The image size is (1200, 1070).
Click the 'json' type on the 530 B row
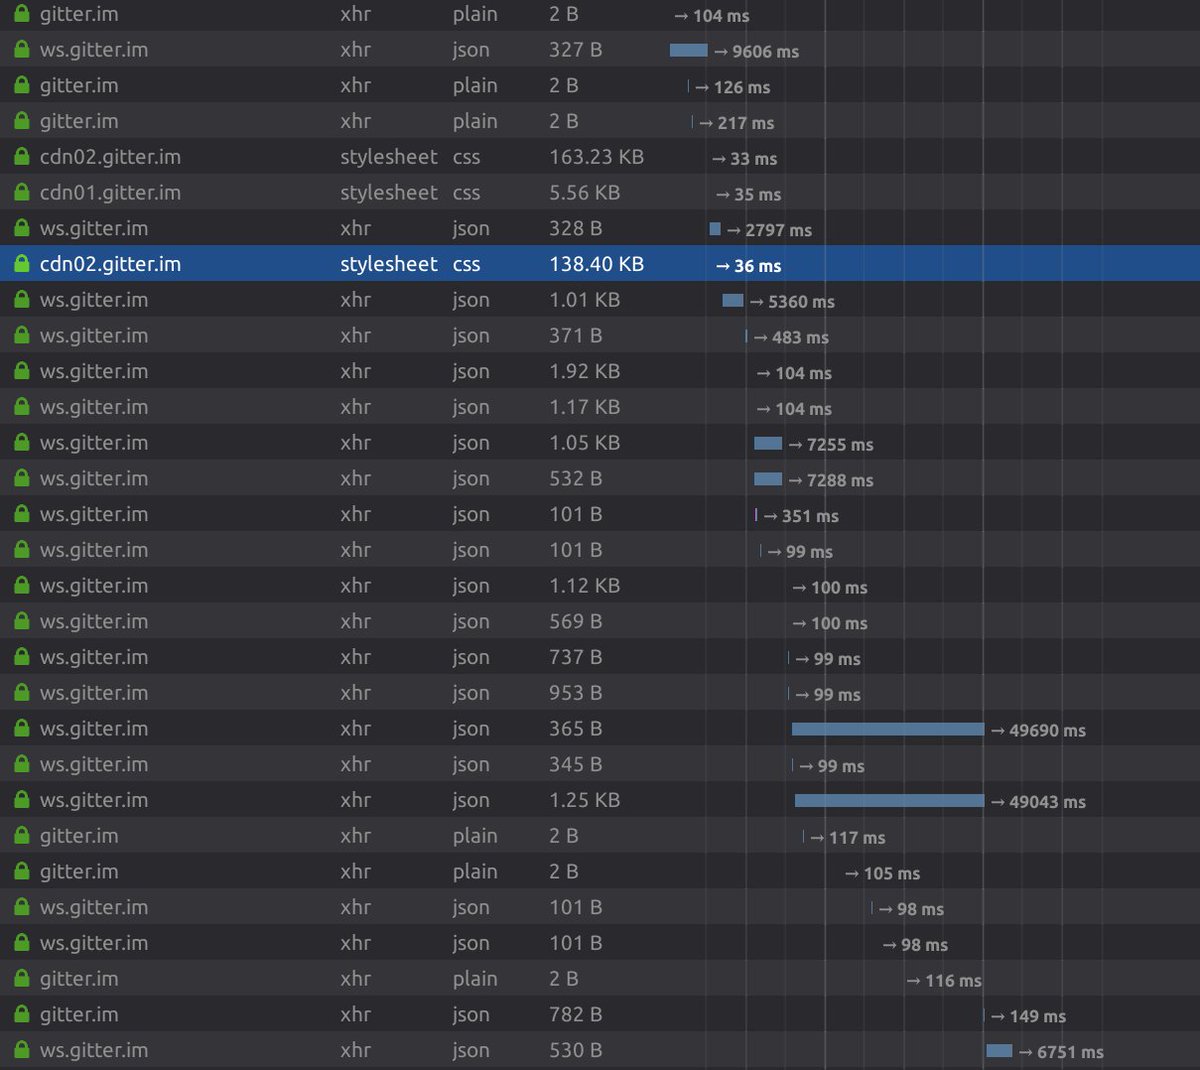(x=471, y=1050)
